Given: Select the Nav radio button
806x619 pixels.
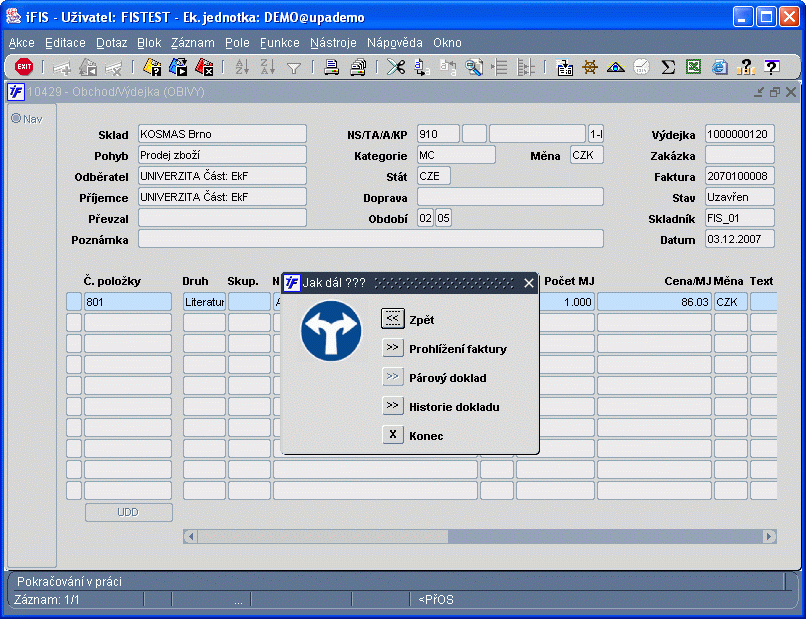Looking at the screenshot, I should 16,119.
